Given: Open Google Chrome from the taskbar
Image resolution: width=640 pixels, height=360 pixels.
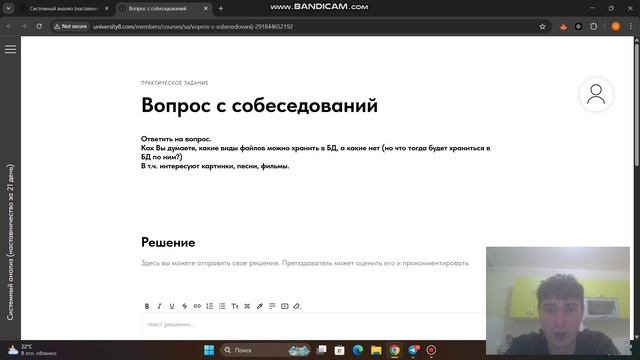Looking at the screenshot, I should (x=394, y=350).
